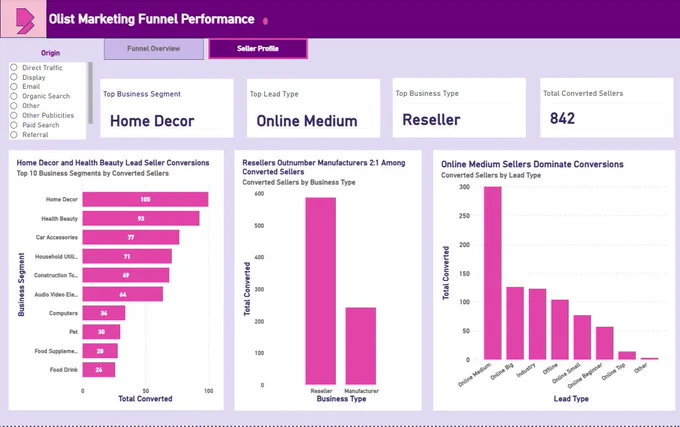This screenshot has height=427, width=680.
Task: Select the Food Drink bar
Action: pos(99,370)
